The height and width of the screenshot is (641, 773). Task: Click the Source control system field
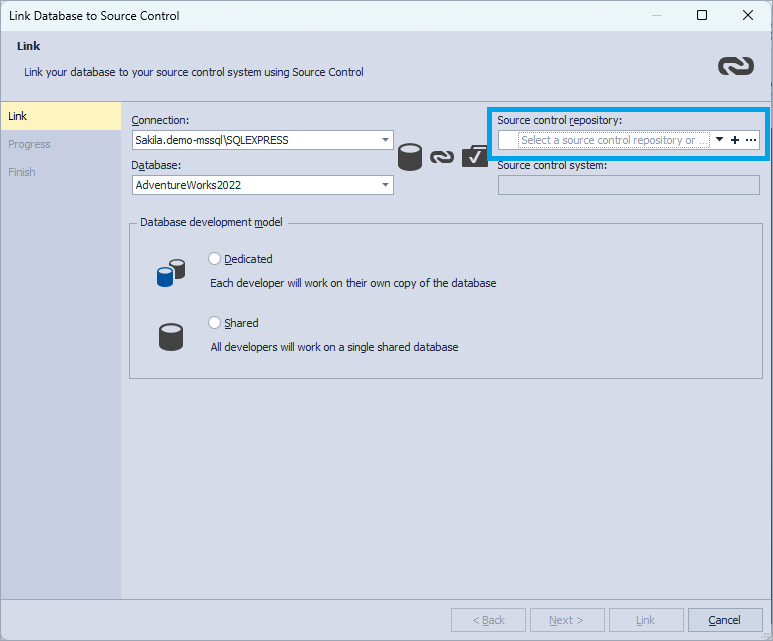click(629, 185)
